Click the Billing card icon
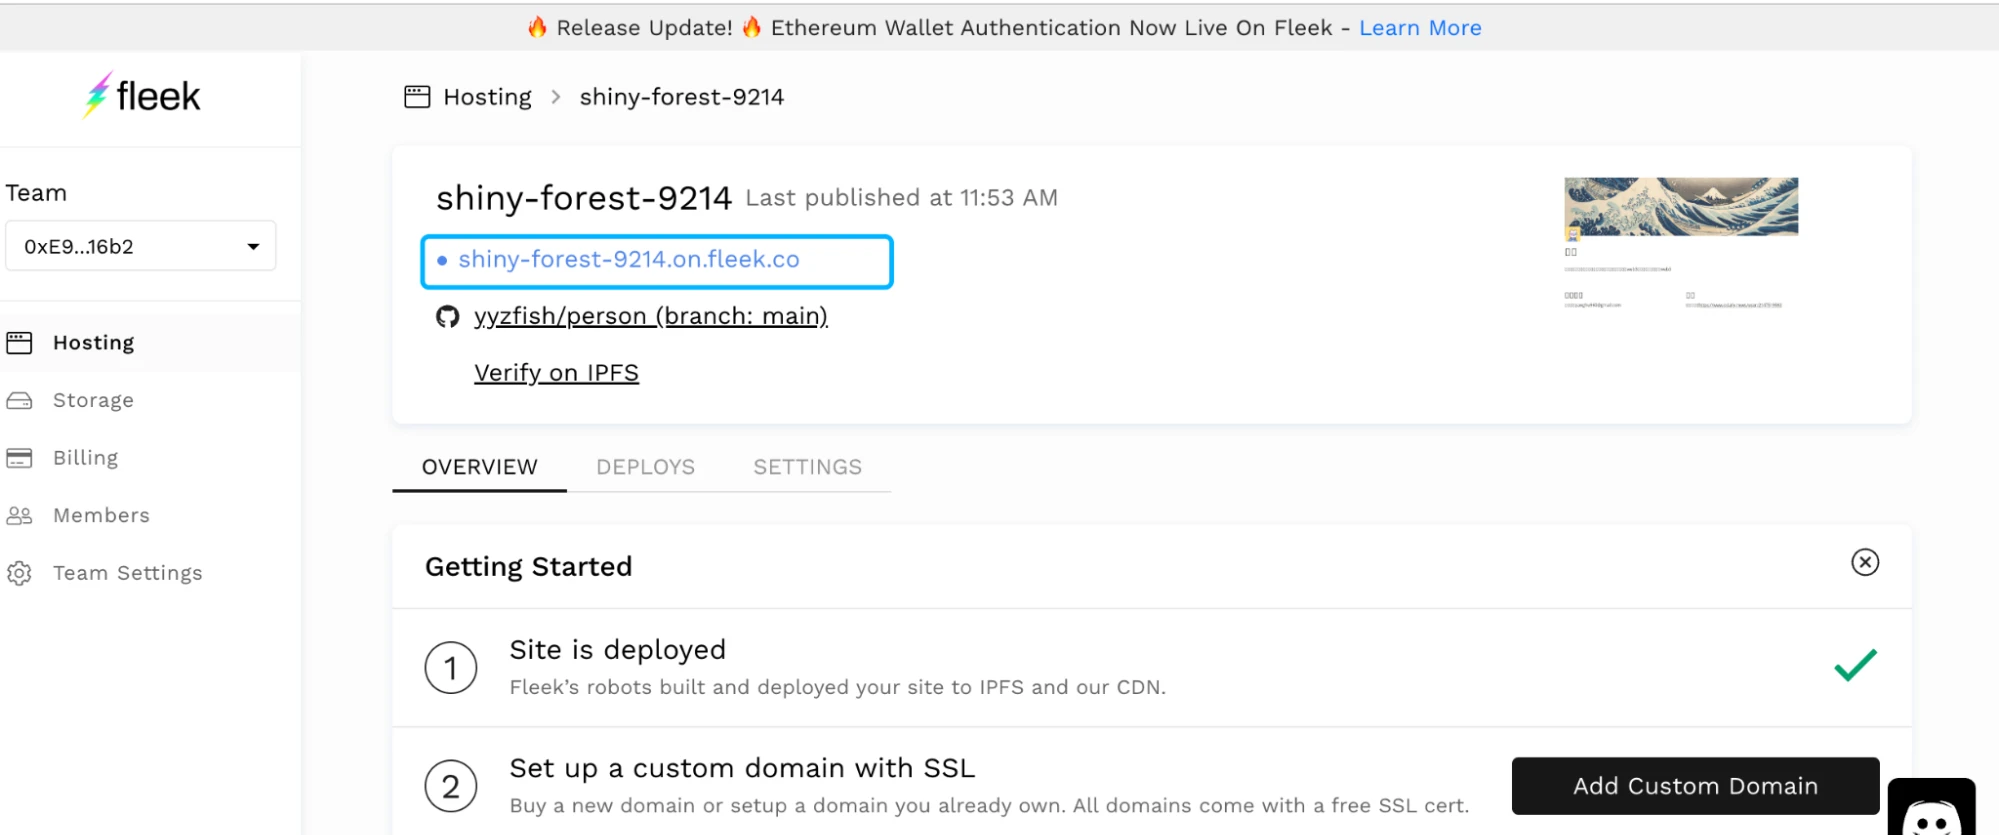The height and width of the screenshot is (835, 1999). tap(19, 458)
